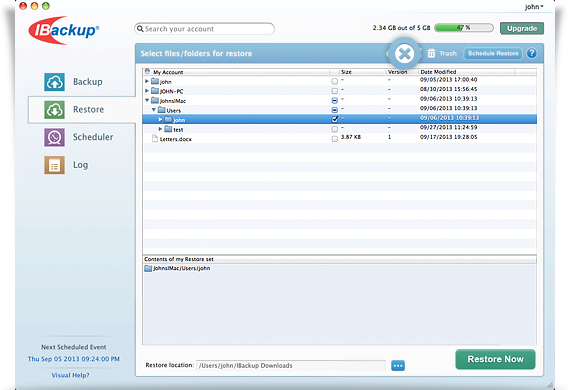This screenshot has height=390, width=570.
Task: Expand the test folder triangle
Action: 160,129
